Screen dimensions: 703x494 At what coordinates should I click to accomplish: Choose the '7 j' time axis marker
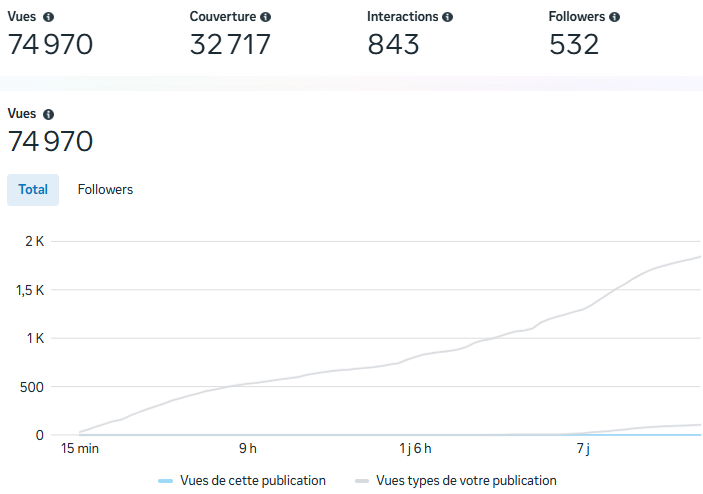point(582,448)
